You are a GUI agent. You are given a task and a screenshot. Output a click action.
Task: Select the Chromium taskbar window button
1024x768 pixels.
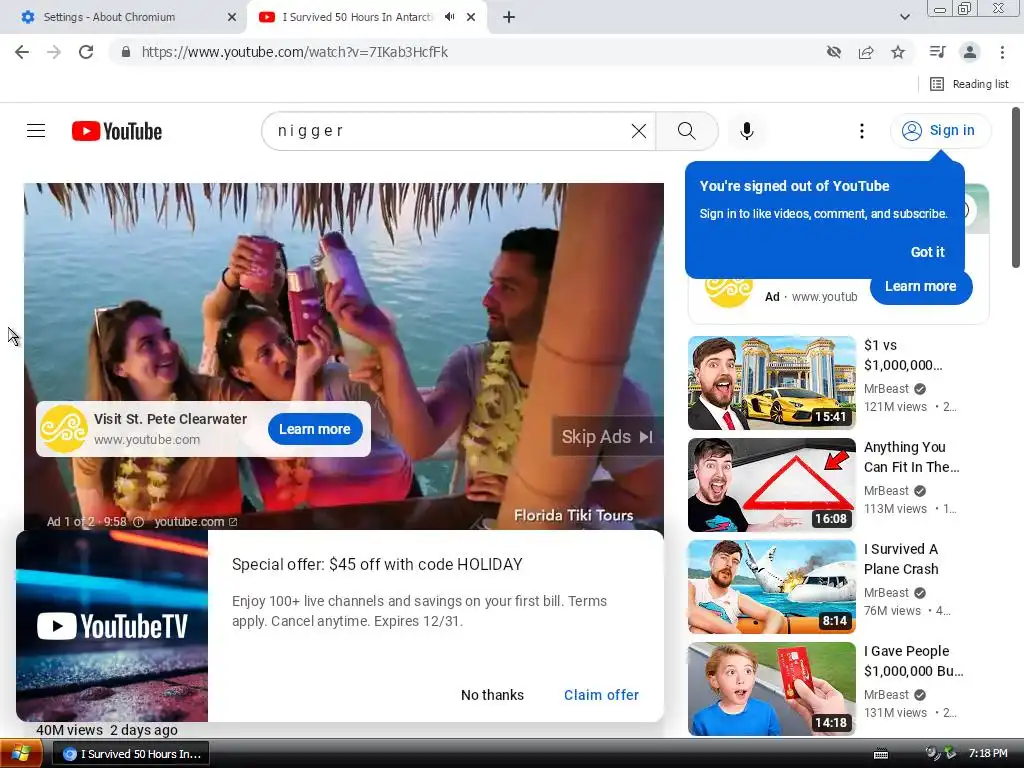coord(131,754)
